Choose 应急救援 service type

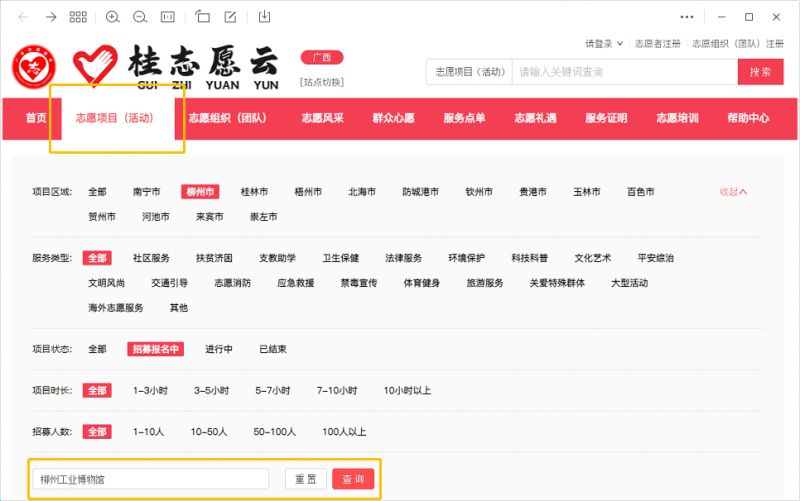[295, 283]
